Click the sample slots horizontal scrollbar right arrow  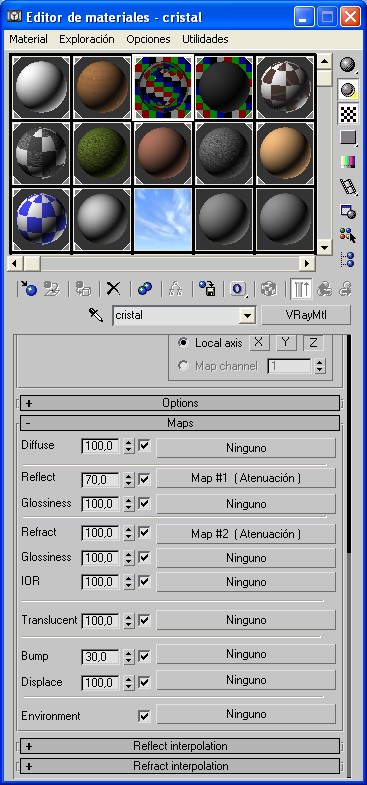point(306,263)
